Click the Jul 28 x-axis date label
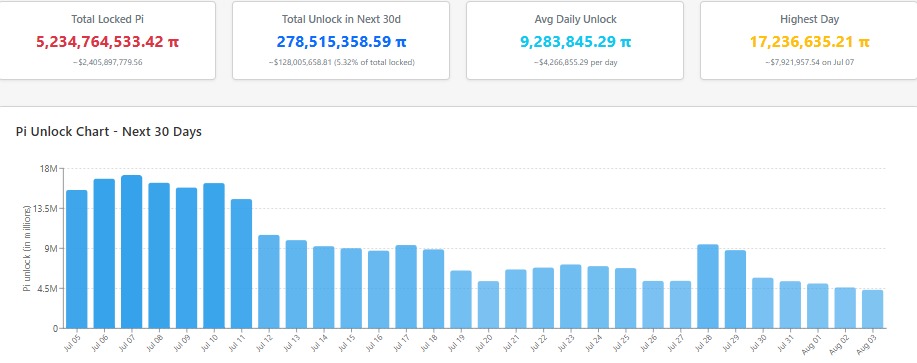The height and width of the screenshot is (363, 917). click(x=704, y=343)
